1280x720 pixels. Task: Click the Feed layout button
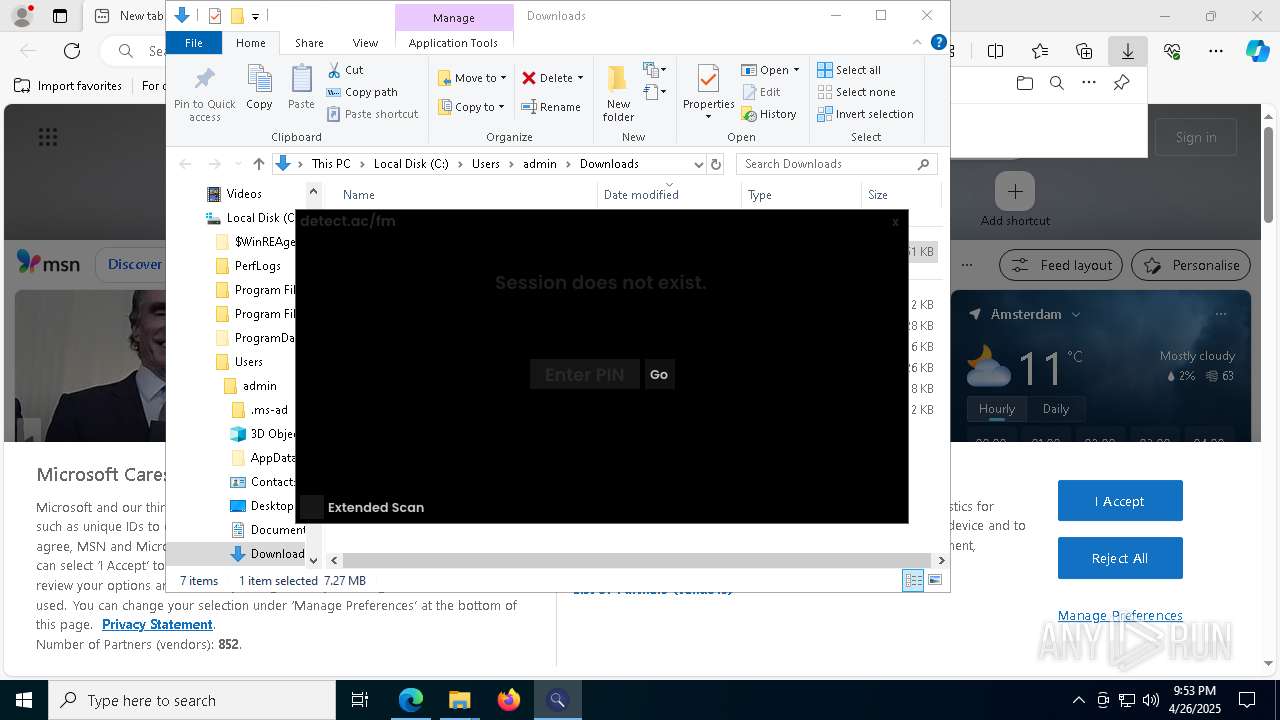(1062, 265)
